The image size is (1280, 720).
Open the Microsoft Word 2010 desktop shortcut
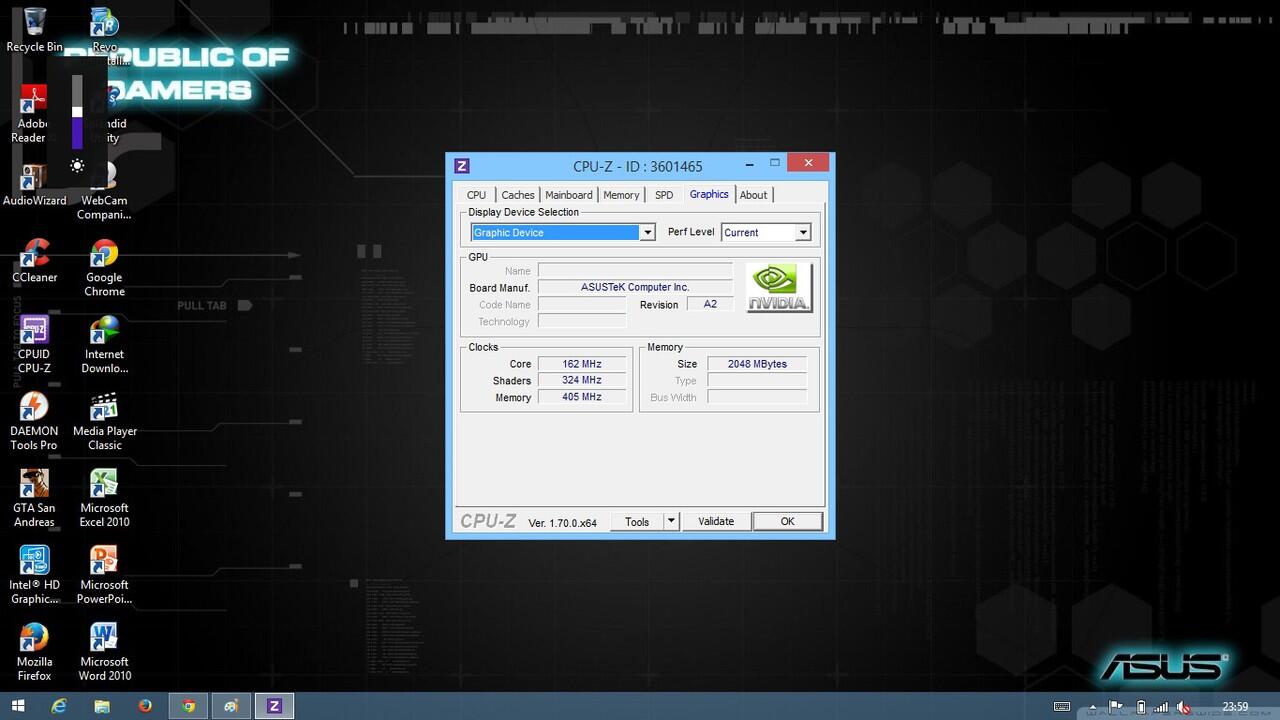[x=104, y=653]
